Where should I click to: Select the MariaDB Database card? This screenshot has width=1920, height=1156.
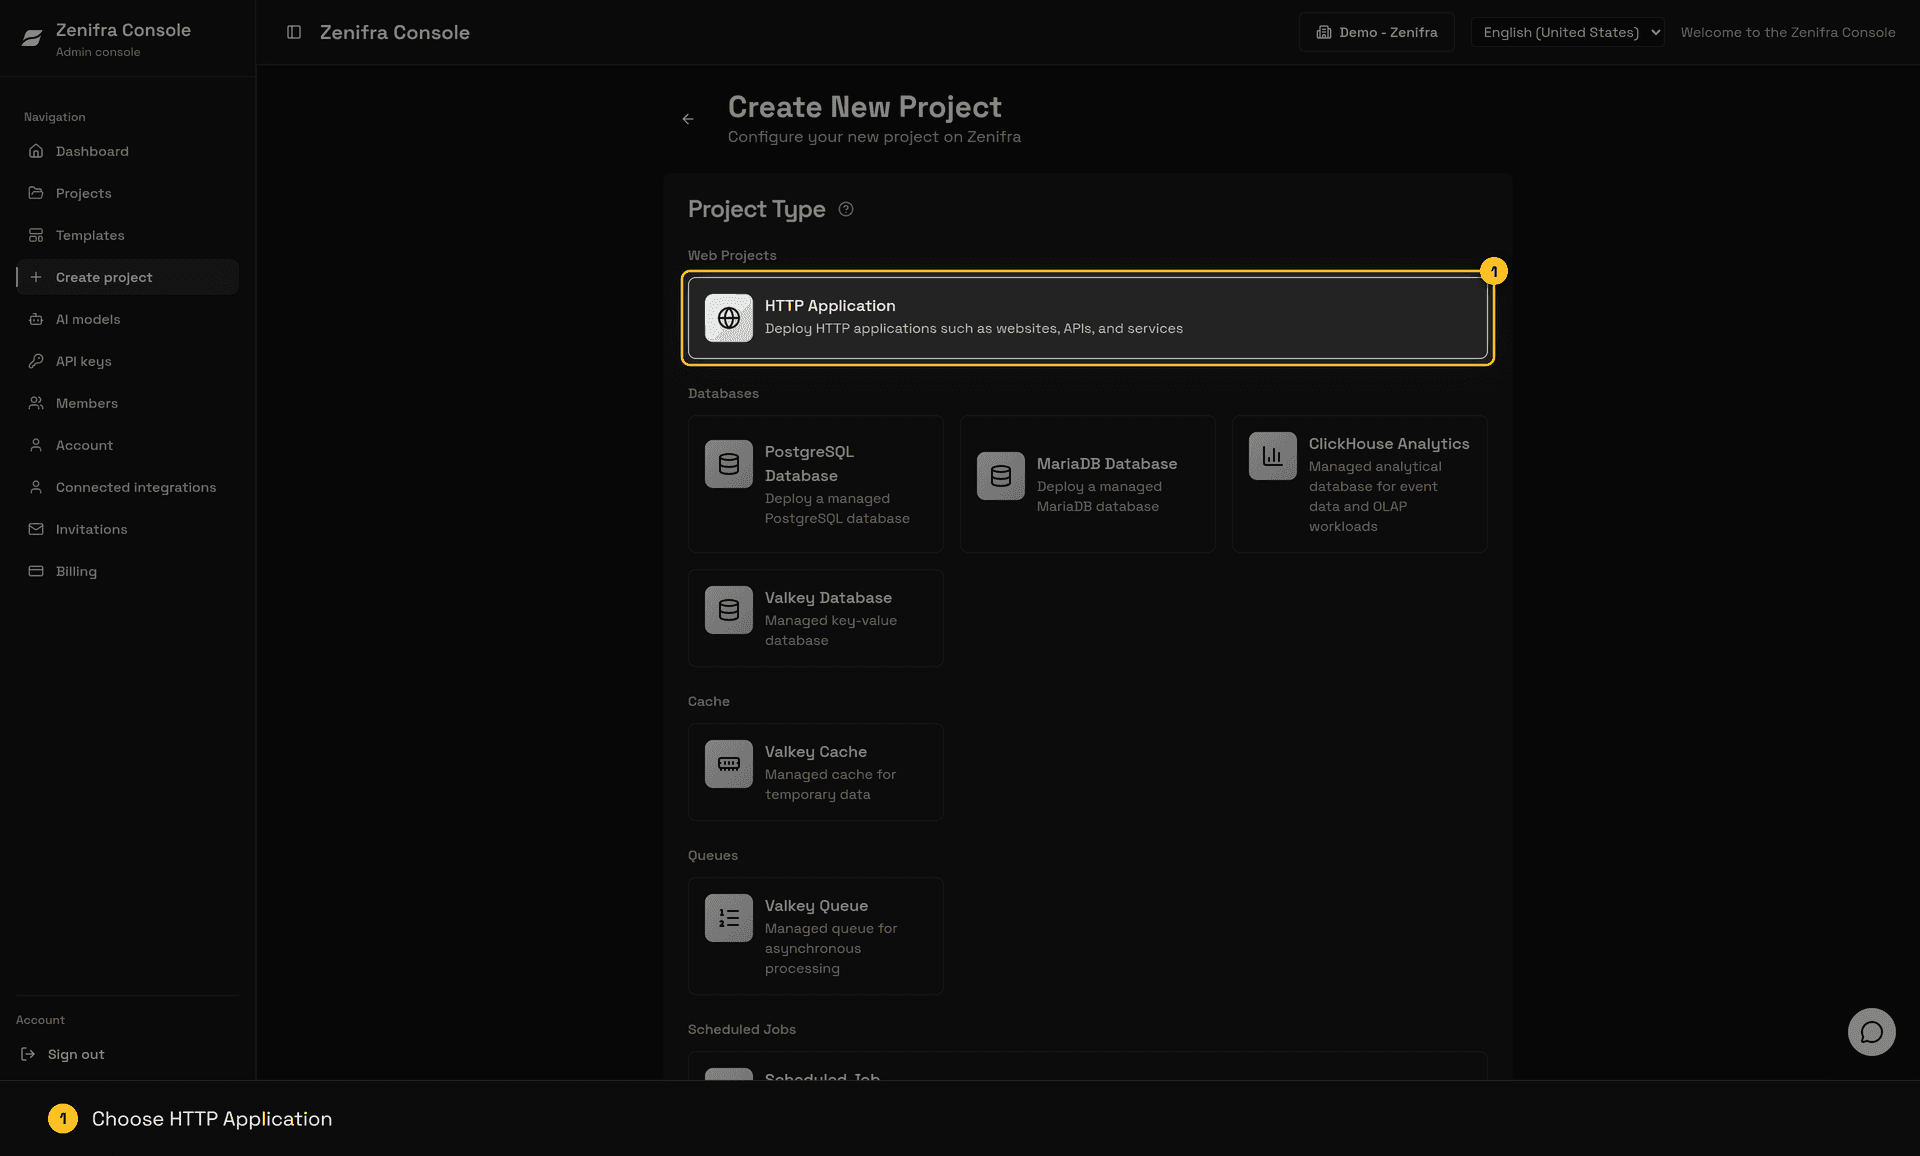1088,484
